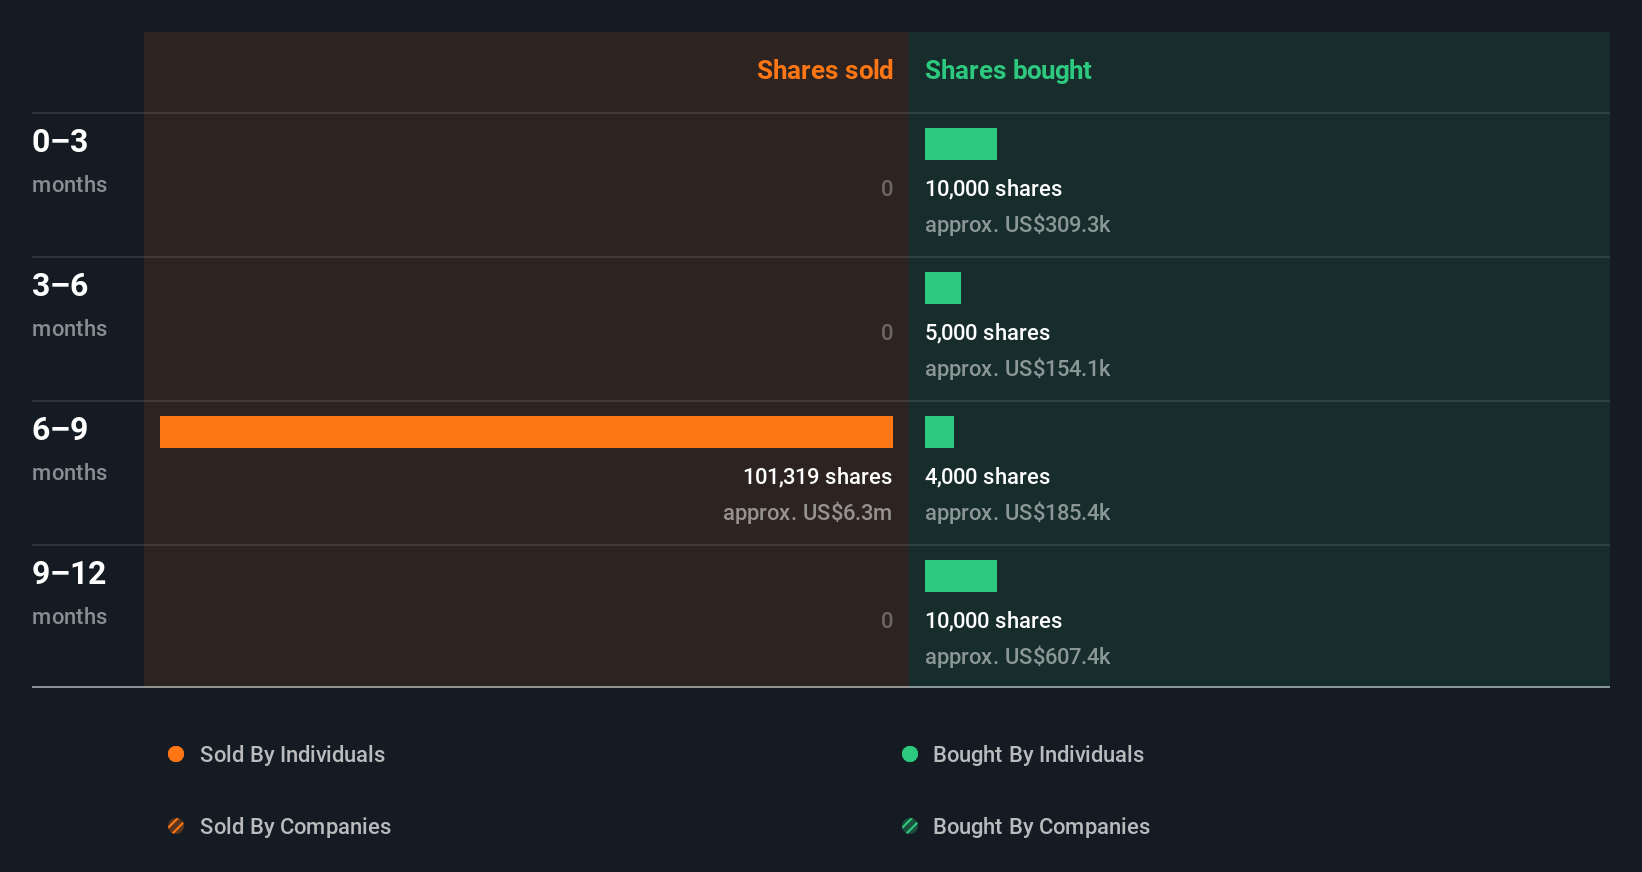Click the 10,000 shares value in 0–3 months
This screenshot has height=872, width=1642.
pos(993,189)
